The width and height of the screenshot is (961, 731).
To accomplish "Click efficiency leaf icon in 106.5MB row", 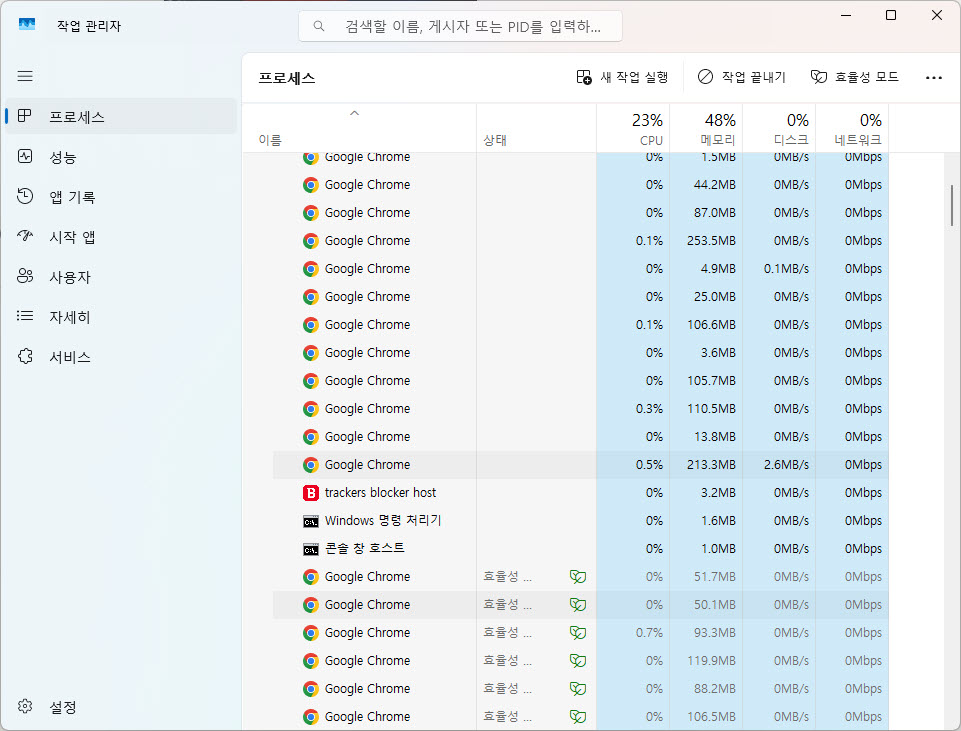I will (578, 716).
